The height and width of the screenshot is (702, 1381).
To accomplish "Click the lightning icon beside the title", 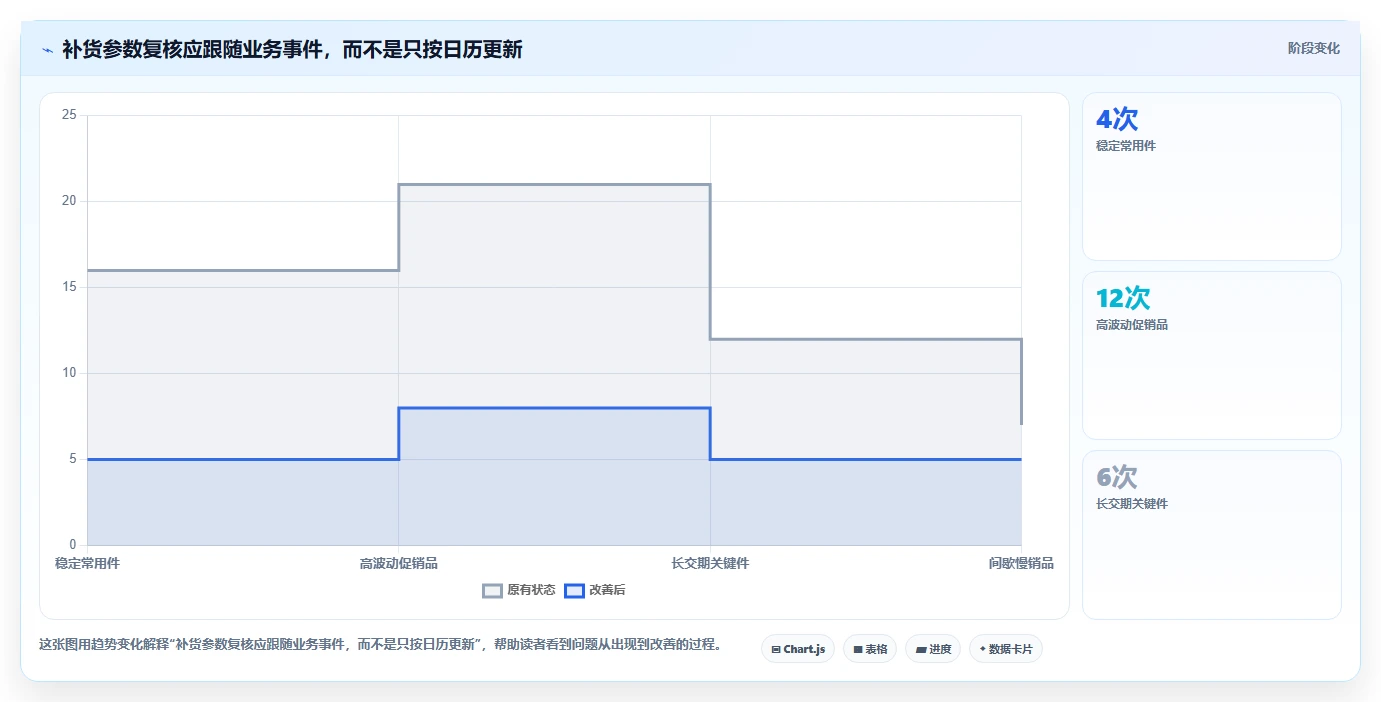I will click(x=47, y=49).
